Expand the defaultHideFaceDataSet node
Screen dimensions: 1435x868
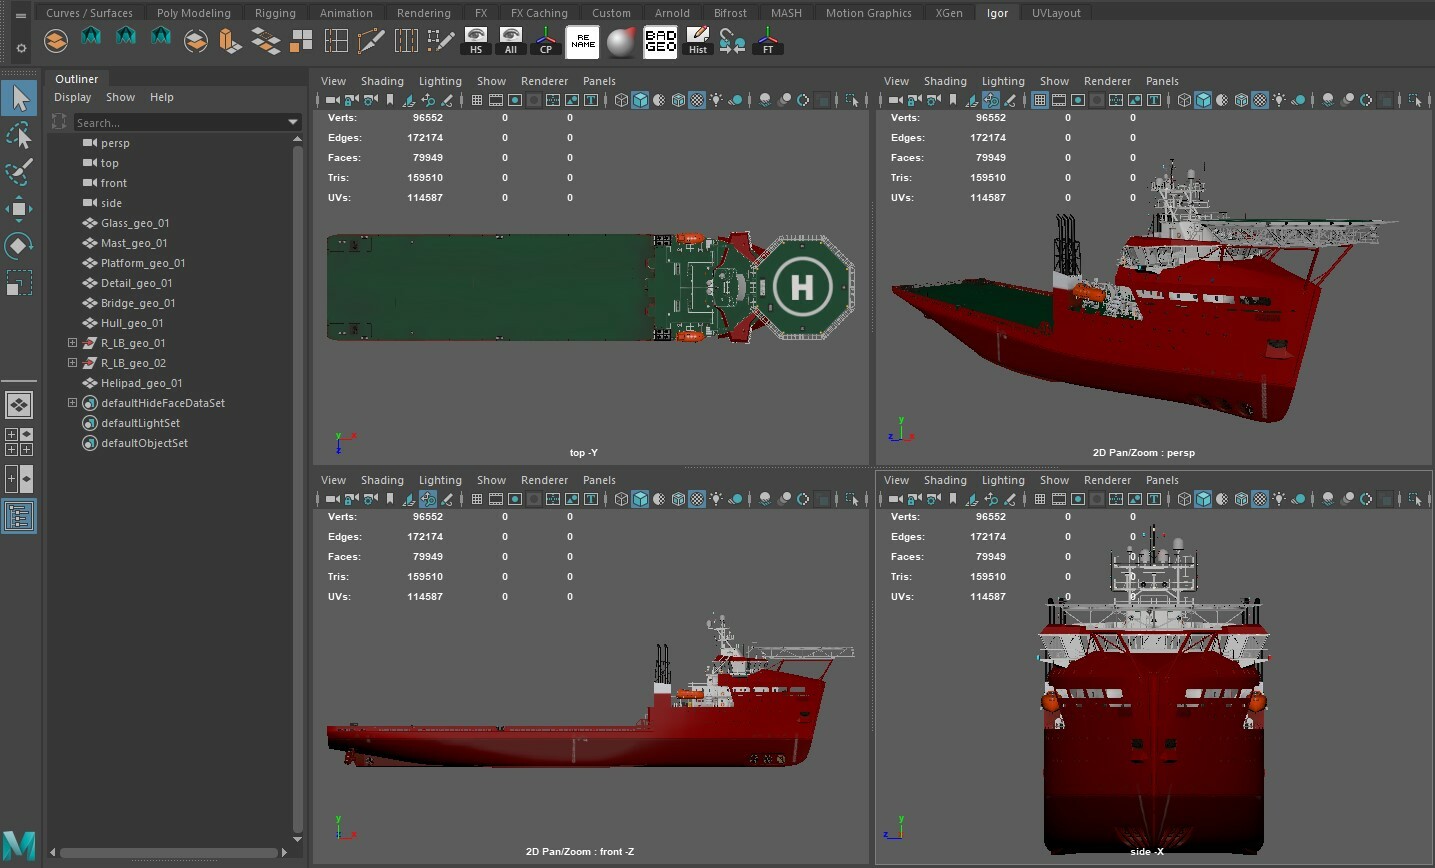(x=72, y=403)
